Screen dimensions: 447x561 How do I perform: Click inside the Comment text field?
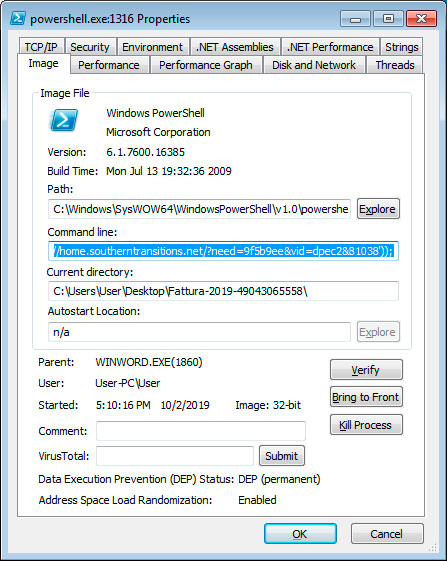coord(201,431)
